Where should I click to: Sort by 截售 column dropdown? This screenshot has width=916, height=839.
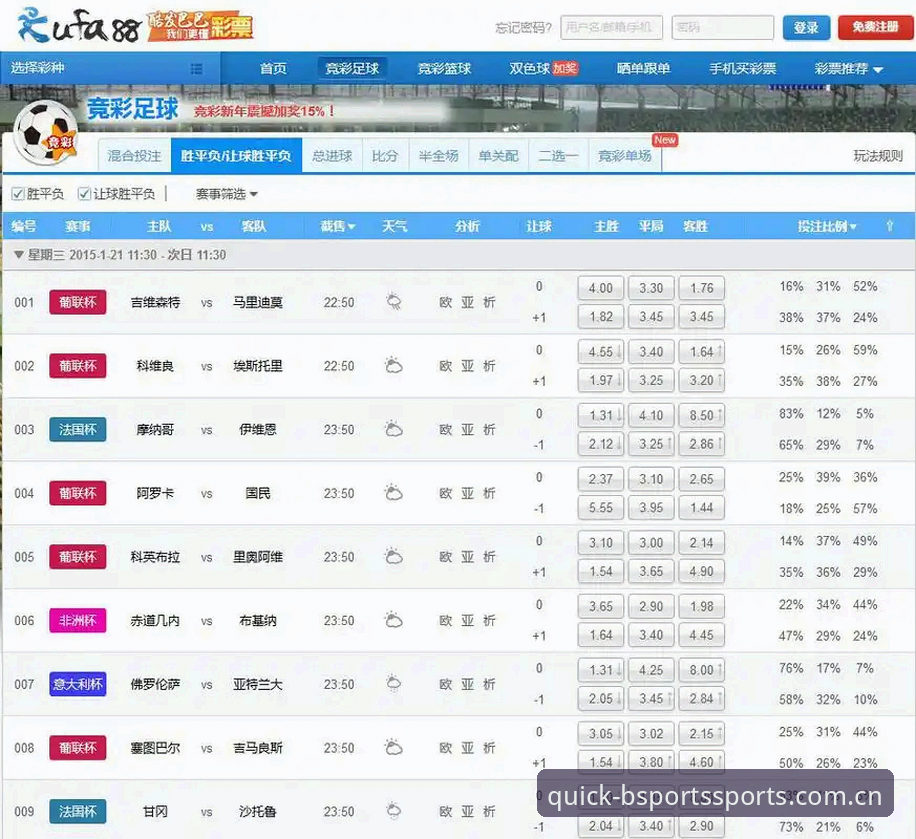pyautogui.click(x=338, y=226)
